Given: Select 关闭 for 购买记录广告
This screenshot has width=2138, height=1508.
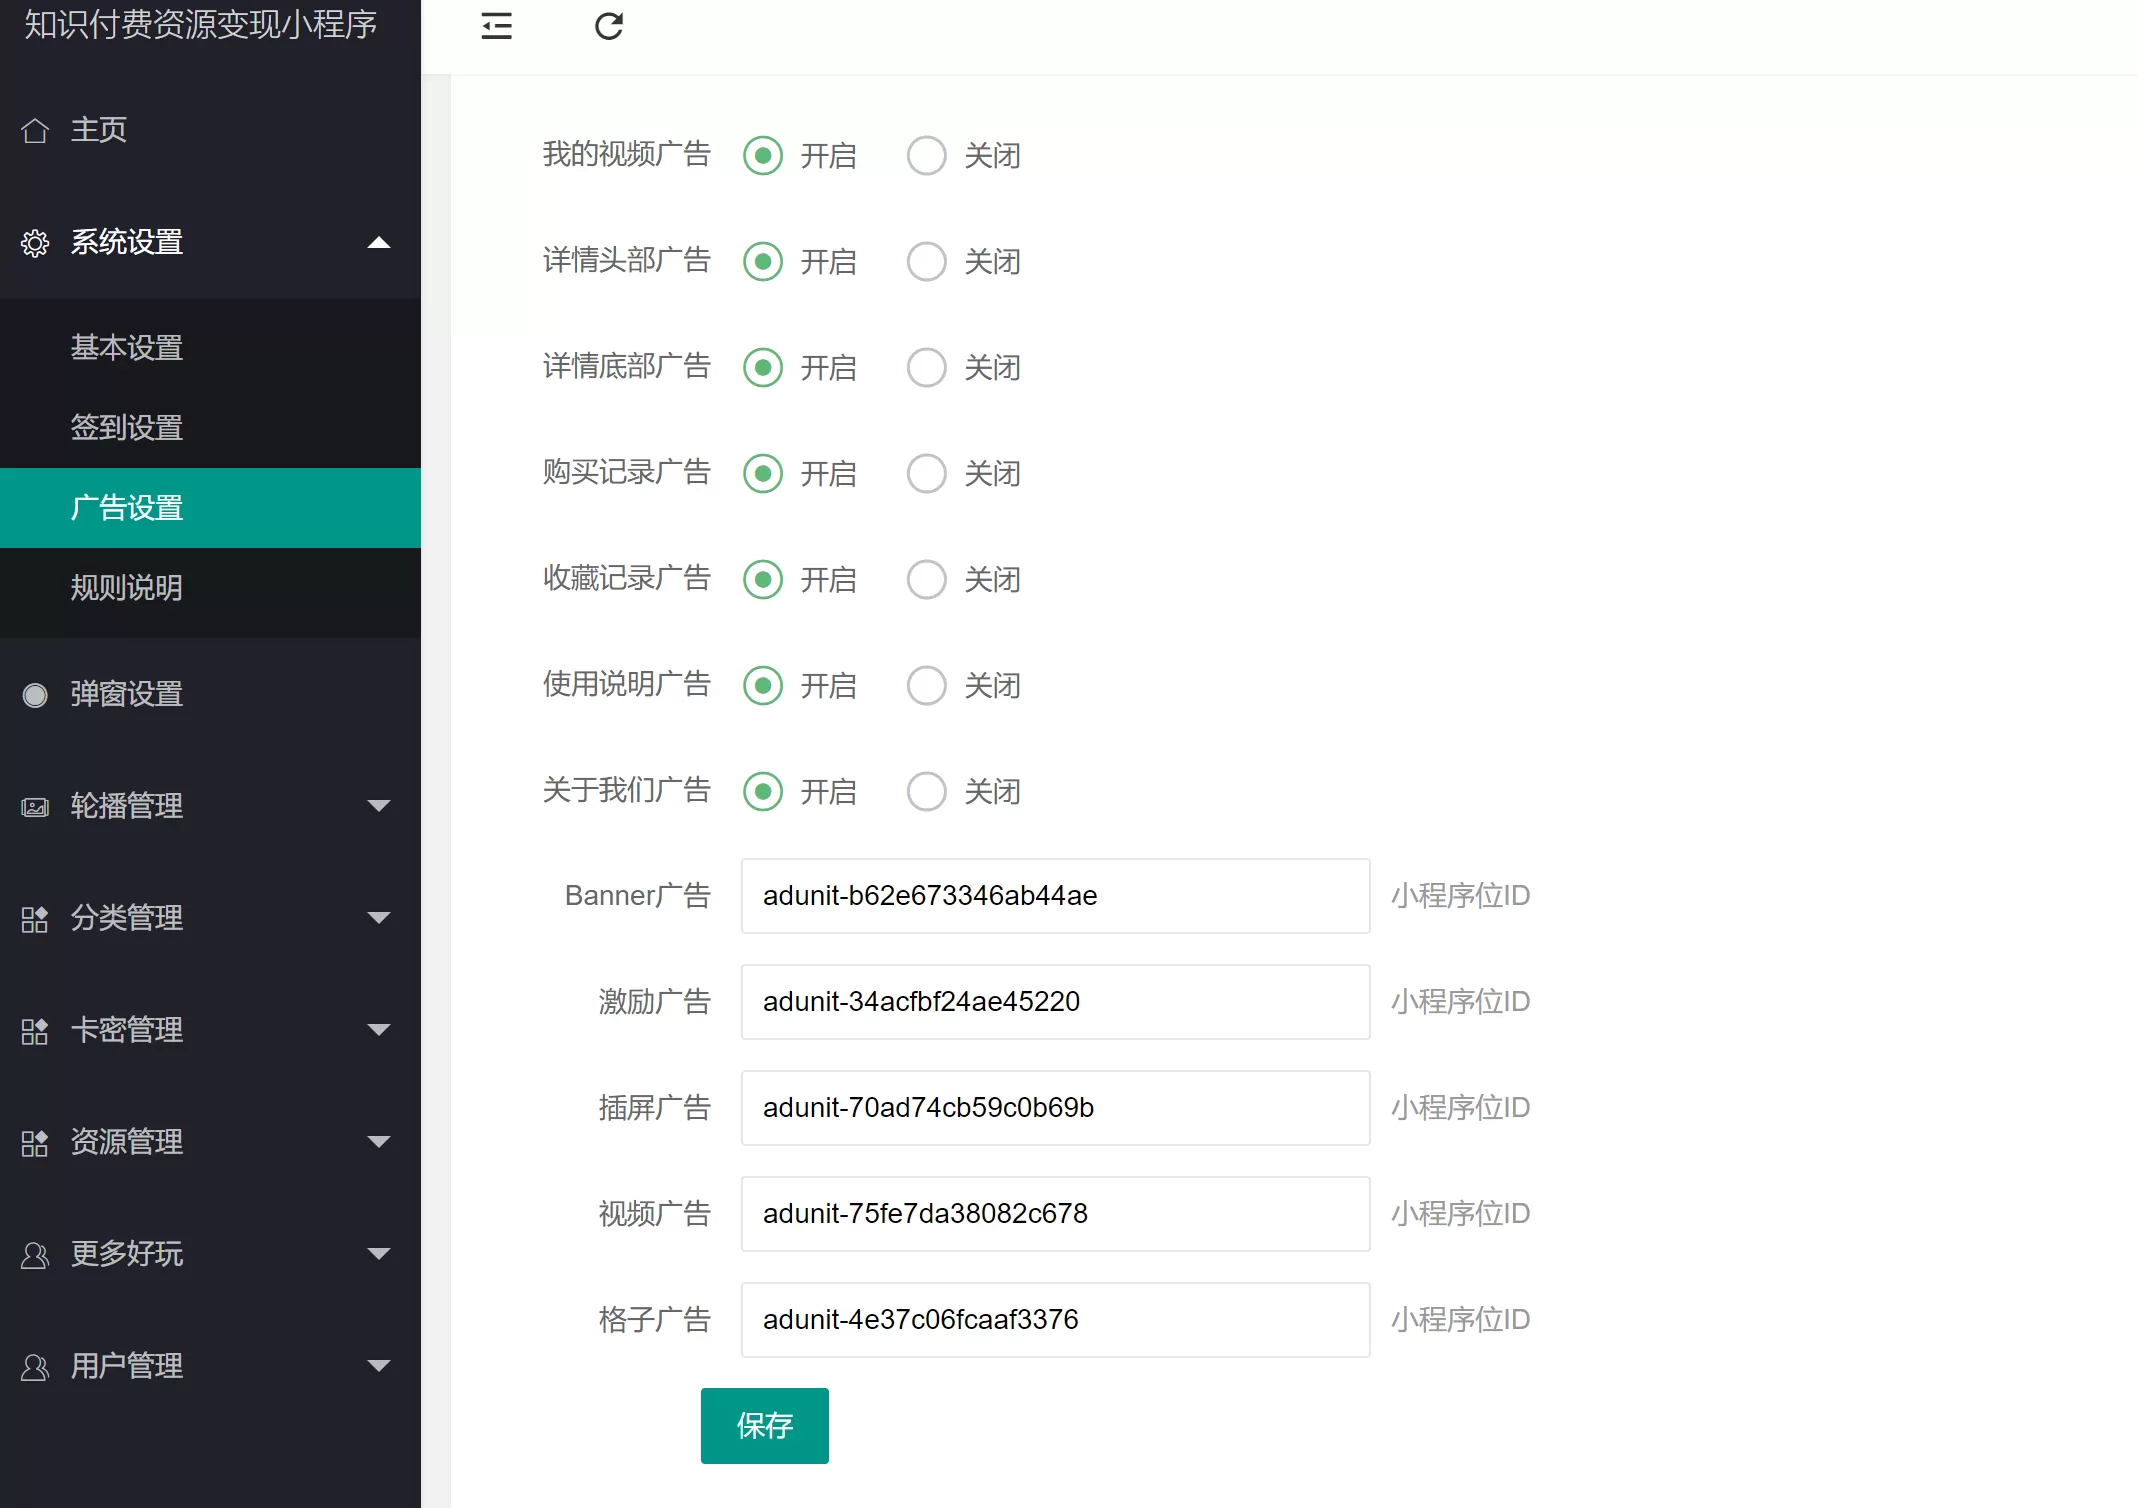Looking at the screenshot, I should (926, 474).
